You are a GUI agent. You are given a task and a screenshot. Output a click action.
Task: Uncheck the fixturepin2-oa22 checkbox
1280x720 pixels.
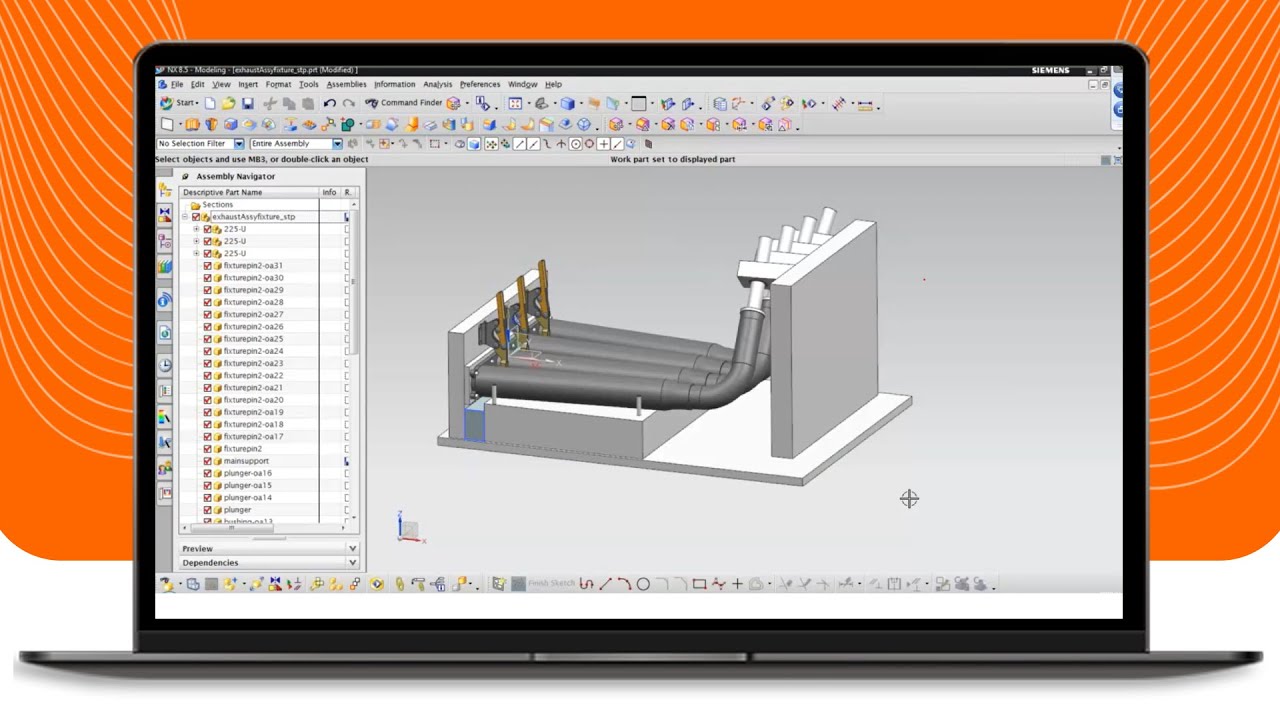(x=208, y=375)
